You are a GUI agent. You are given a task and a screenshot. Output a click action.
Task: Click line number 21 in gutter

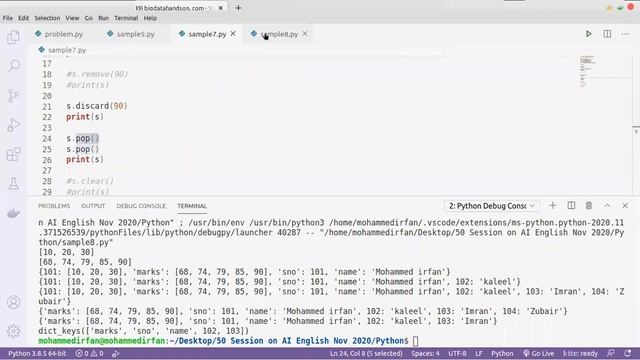tap(47, 107)
